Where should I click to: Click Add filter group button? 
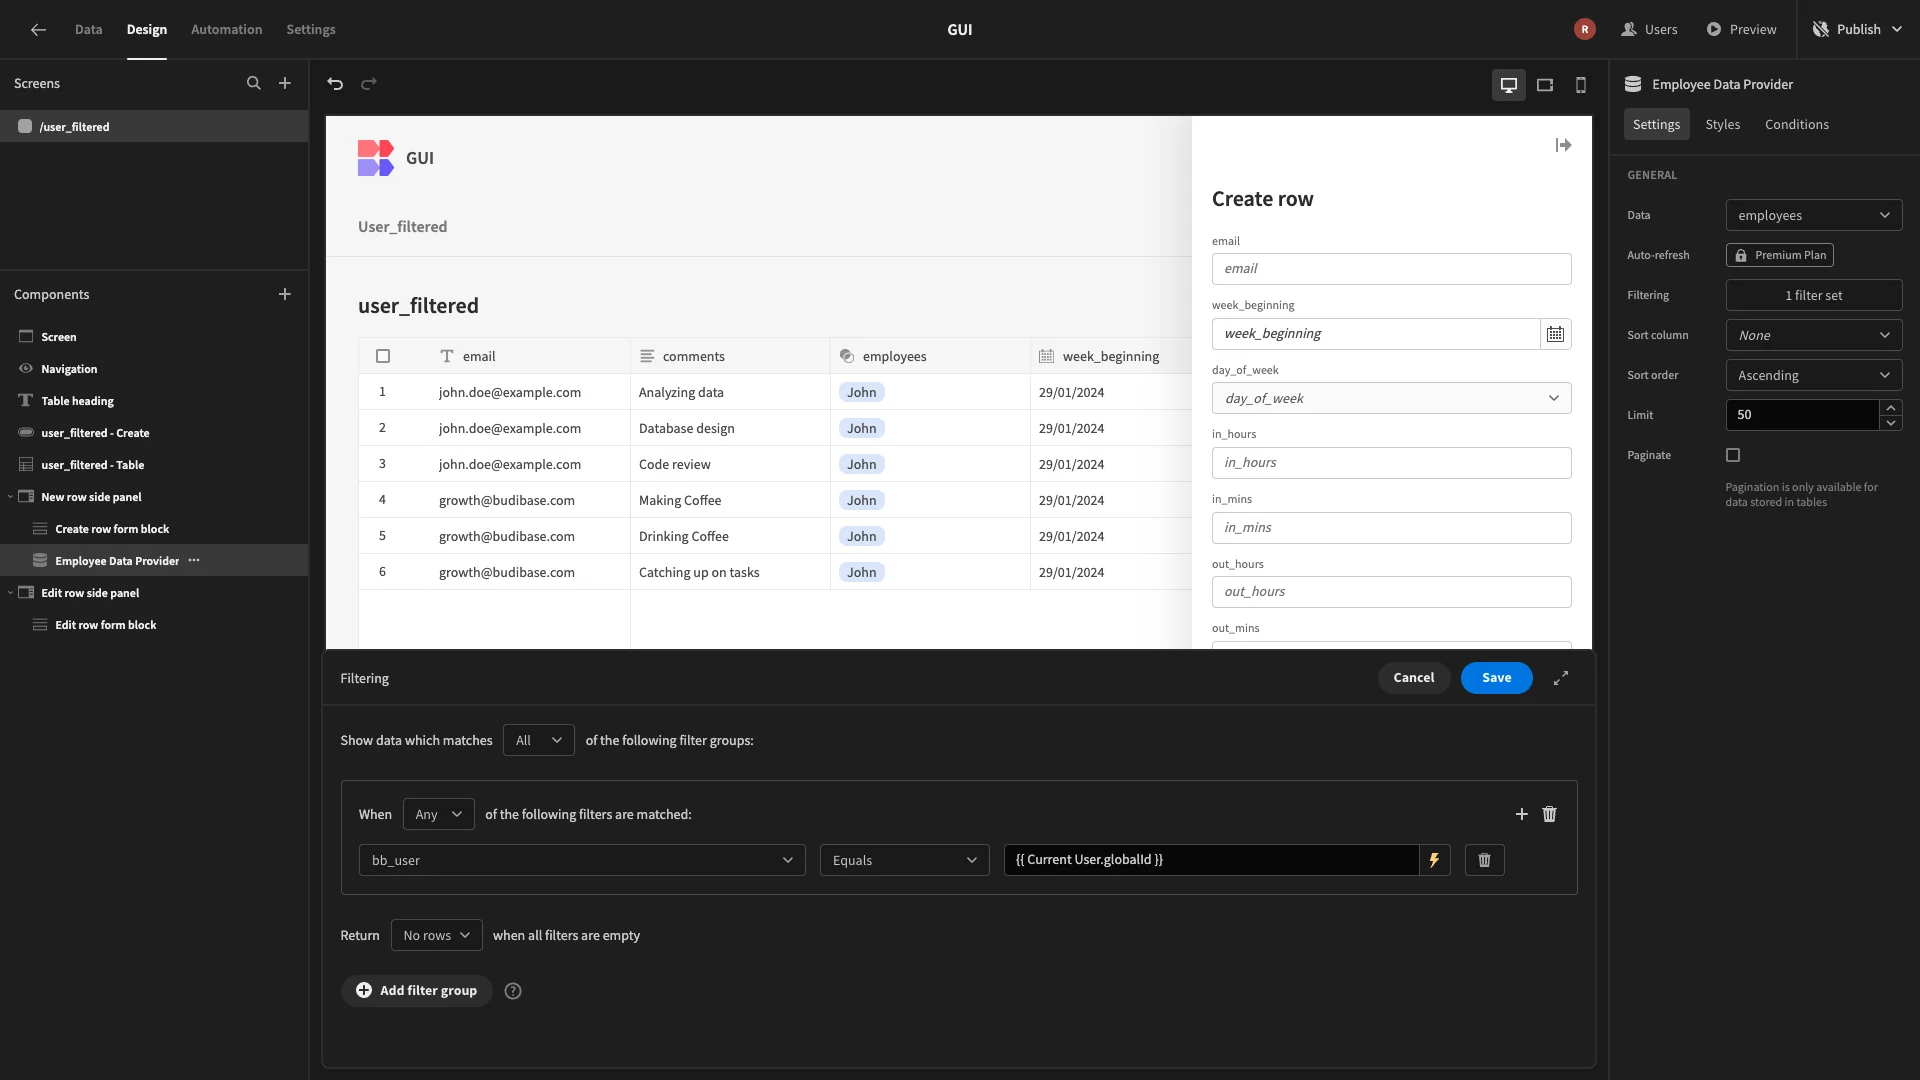click(x=417, y=991)
